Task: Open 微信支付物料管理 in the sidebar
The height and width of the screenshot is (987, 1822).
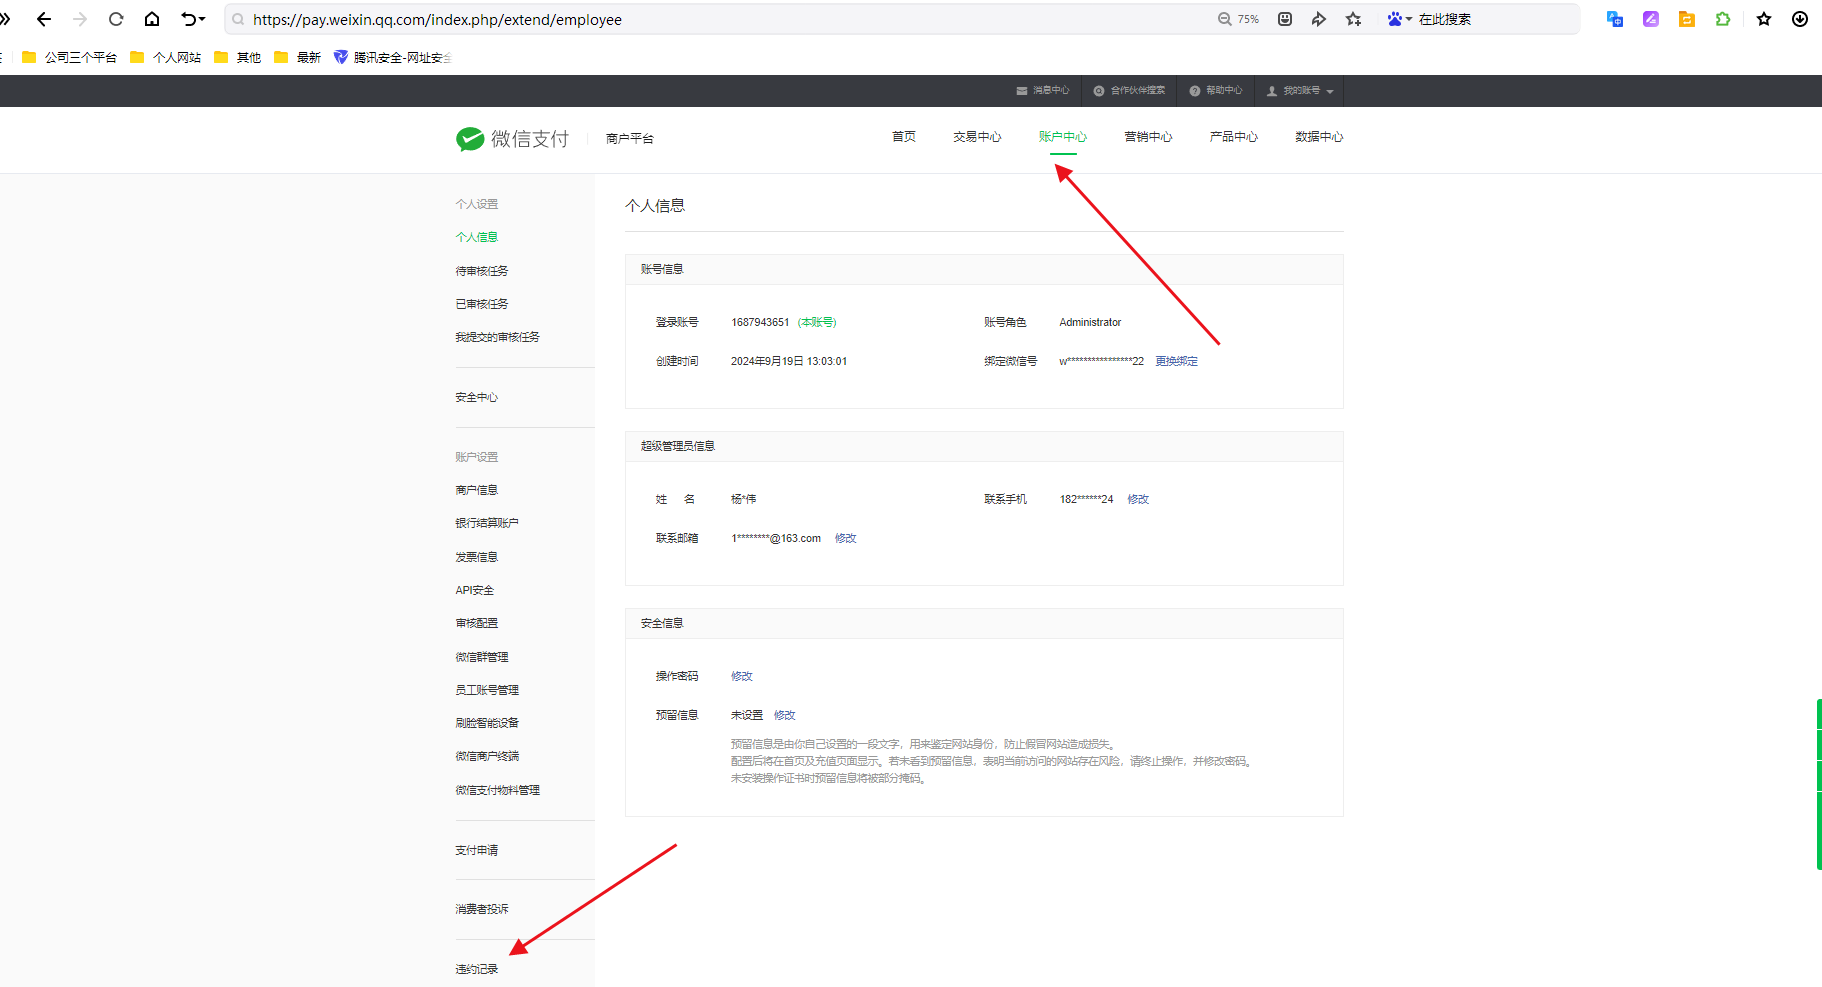Action: [x=498, y=790]
